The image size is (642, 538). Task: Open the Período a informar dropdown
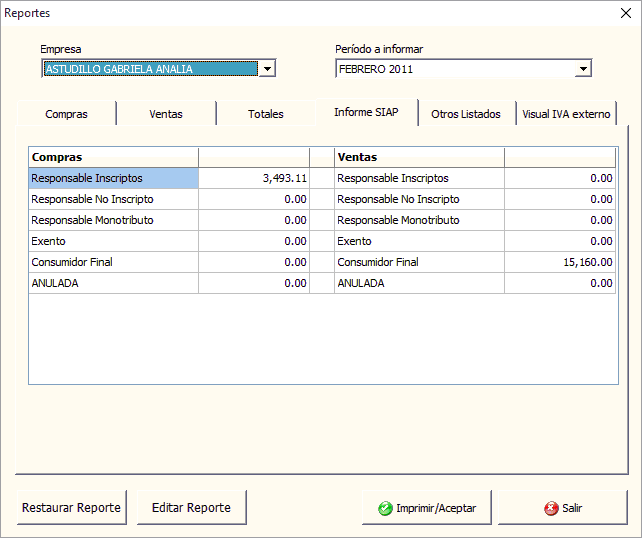[583, 69]
